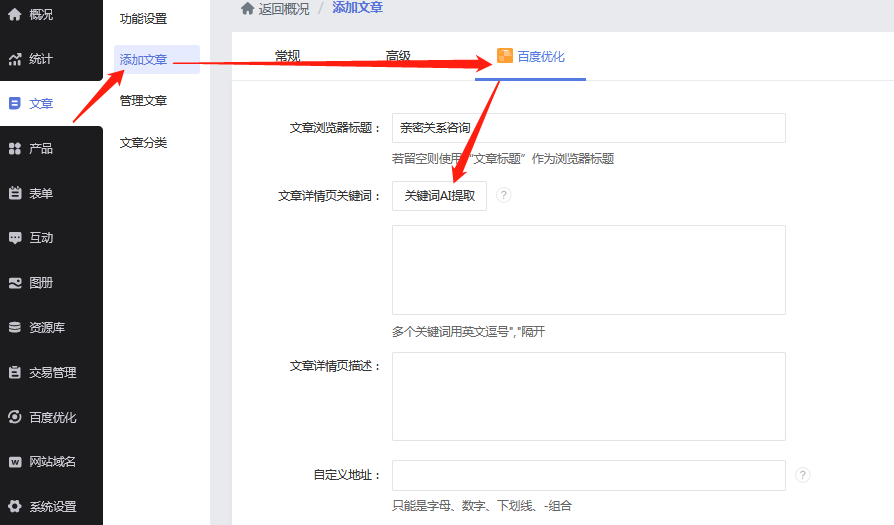
Task: Click the orange icon on 百度优化 tab
Action: click(x=505, y=55)
